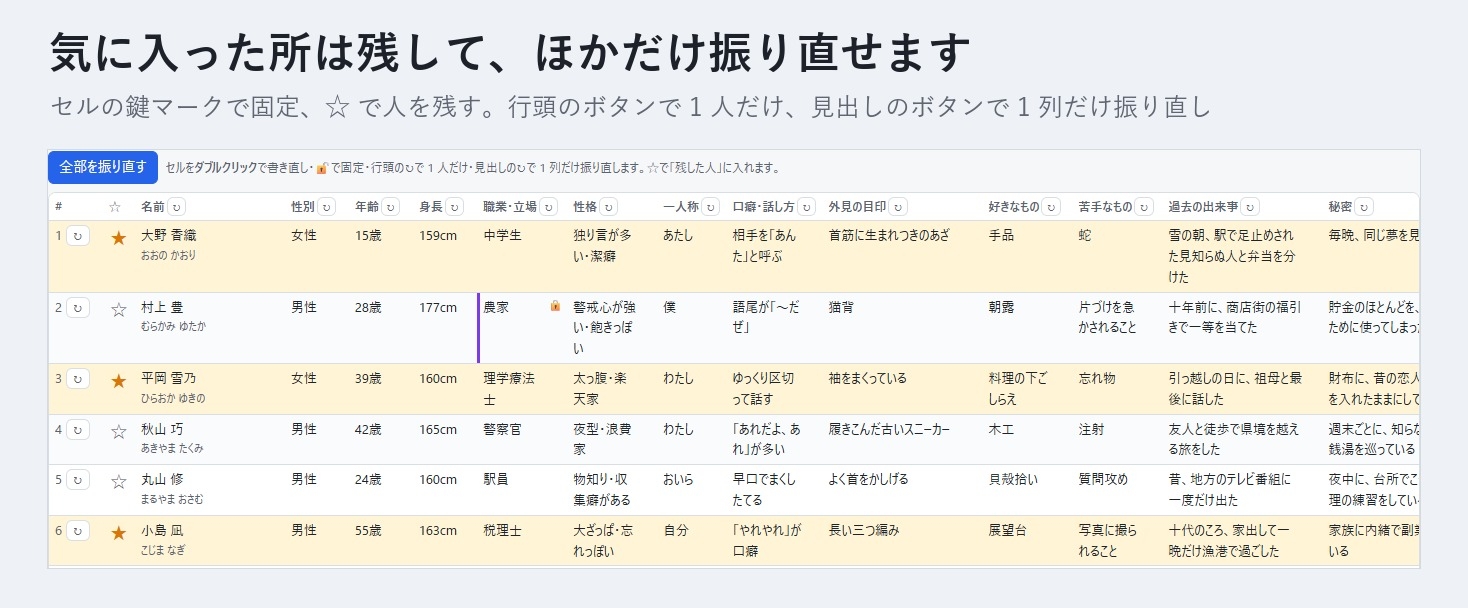
Task: Click the 長い三つ編み appearance cell
Action: tap(903, 541)
